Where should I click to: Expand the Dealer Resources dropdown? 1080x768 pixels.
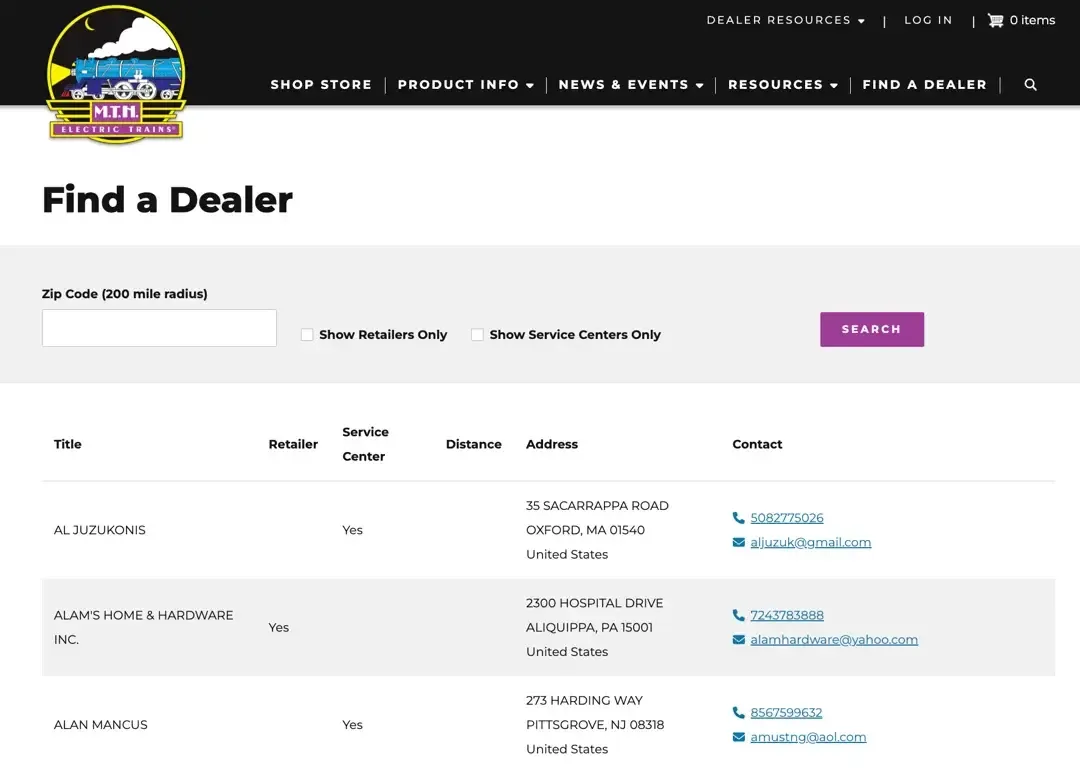coord(785,21)
